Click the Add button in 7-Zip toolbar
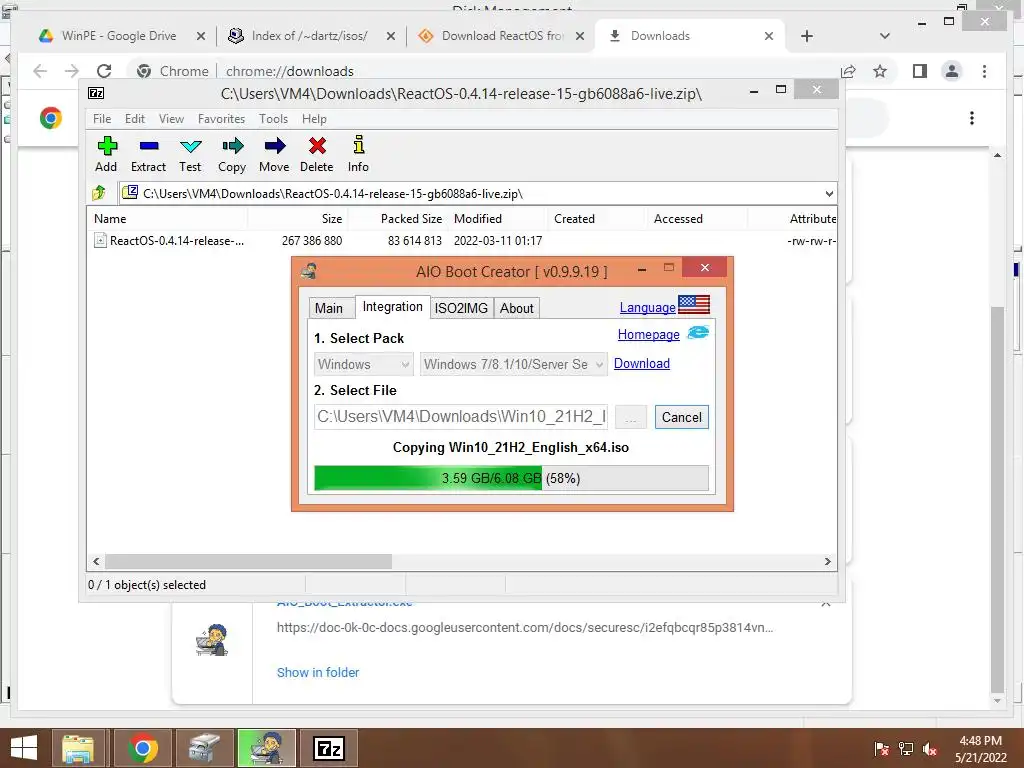The height and width of the screenshot is (768, 1024). [106, 155]
